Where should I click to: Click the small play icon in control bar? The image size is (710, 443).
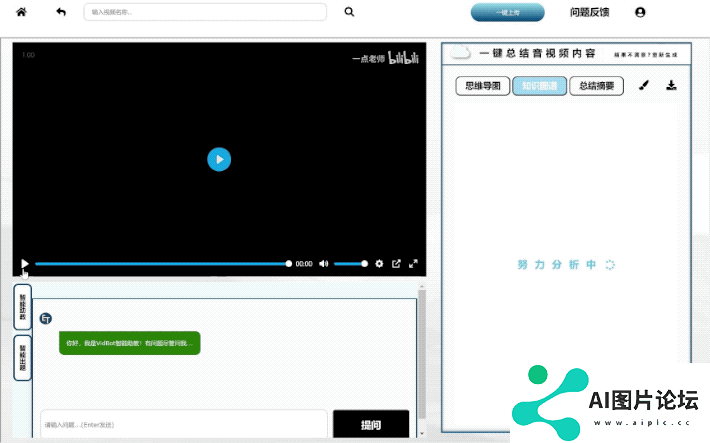[x=24, y=263]
